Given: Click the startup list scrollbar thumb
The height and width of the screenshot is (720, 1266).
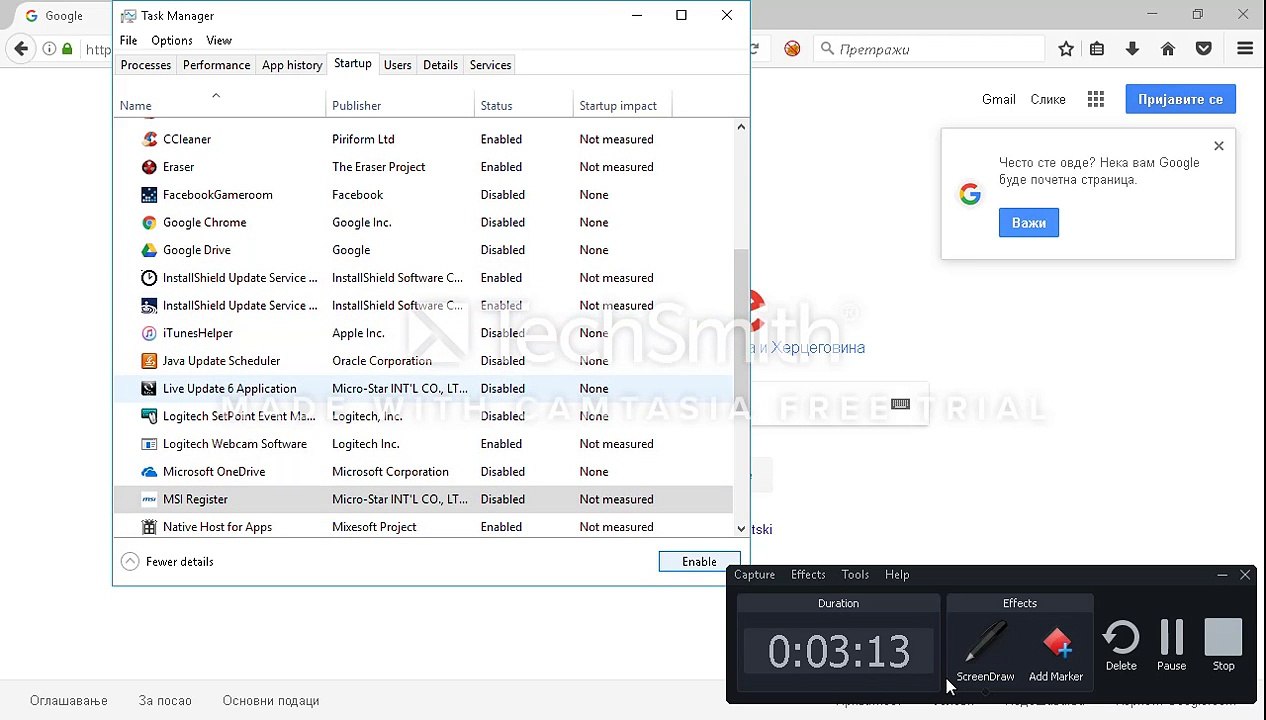Looking at the screenshot, I should pyautogui.click(x=741, y=325).
